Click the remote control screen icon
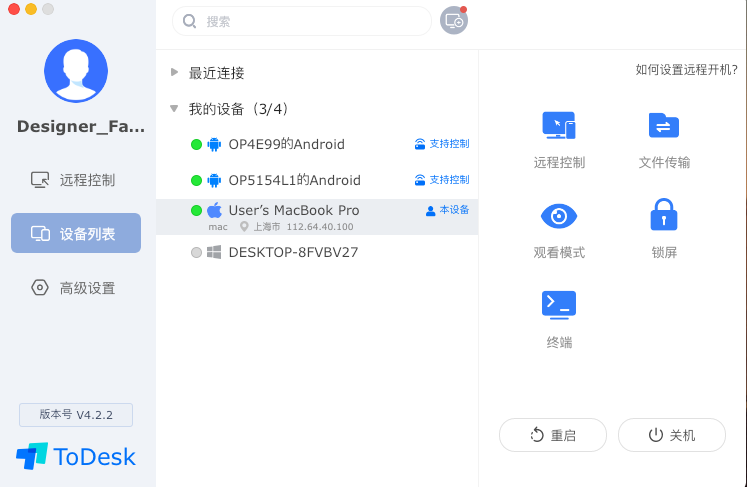Image resolution: width=747 pixels, height=487 pixels. click(559, 125)
